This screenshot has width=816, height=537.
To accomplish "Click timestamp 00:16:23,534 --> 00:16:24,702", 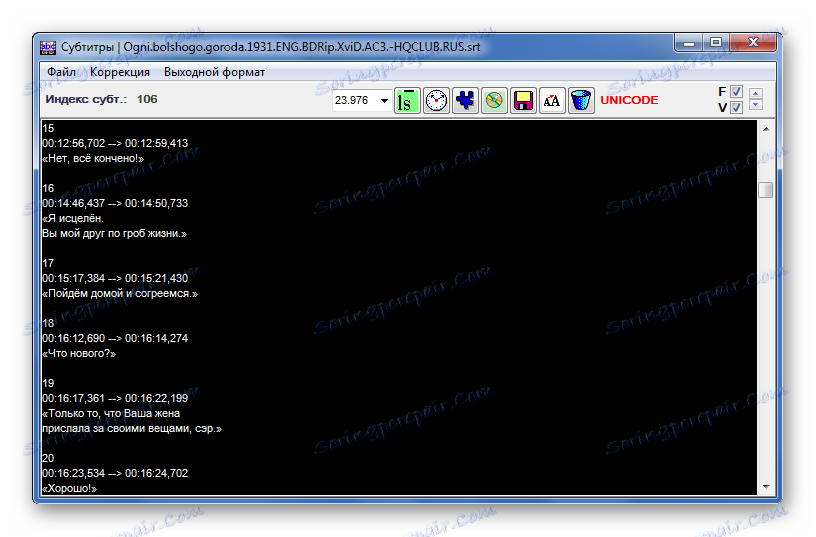I will click(x=115, y=474).
